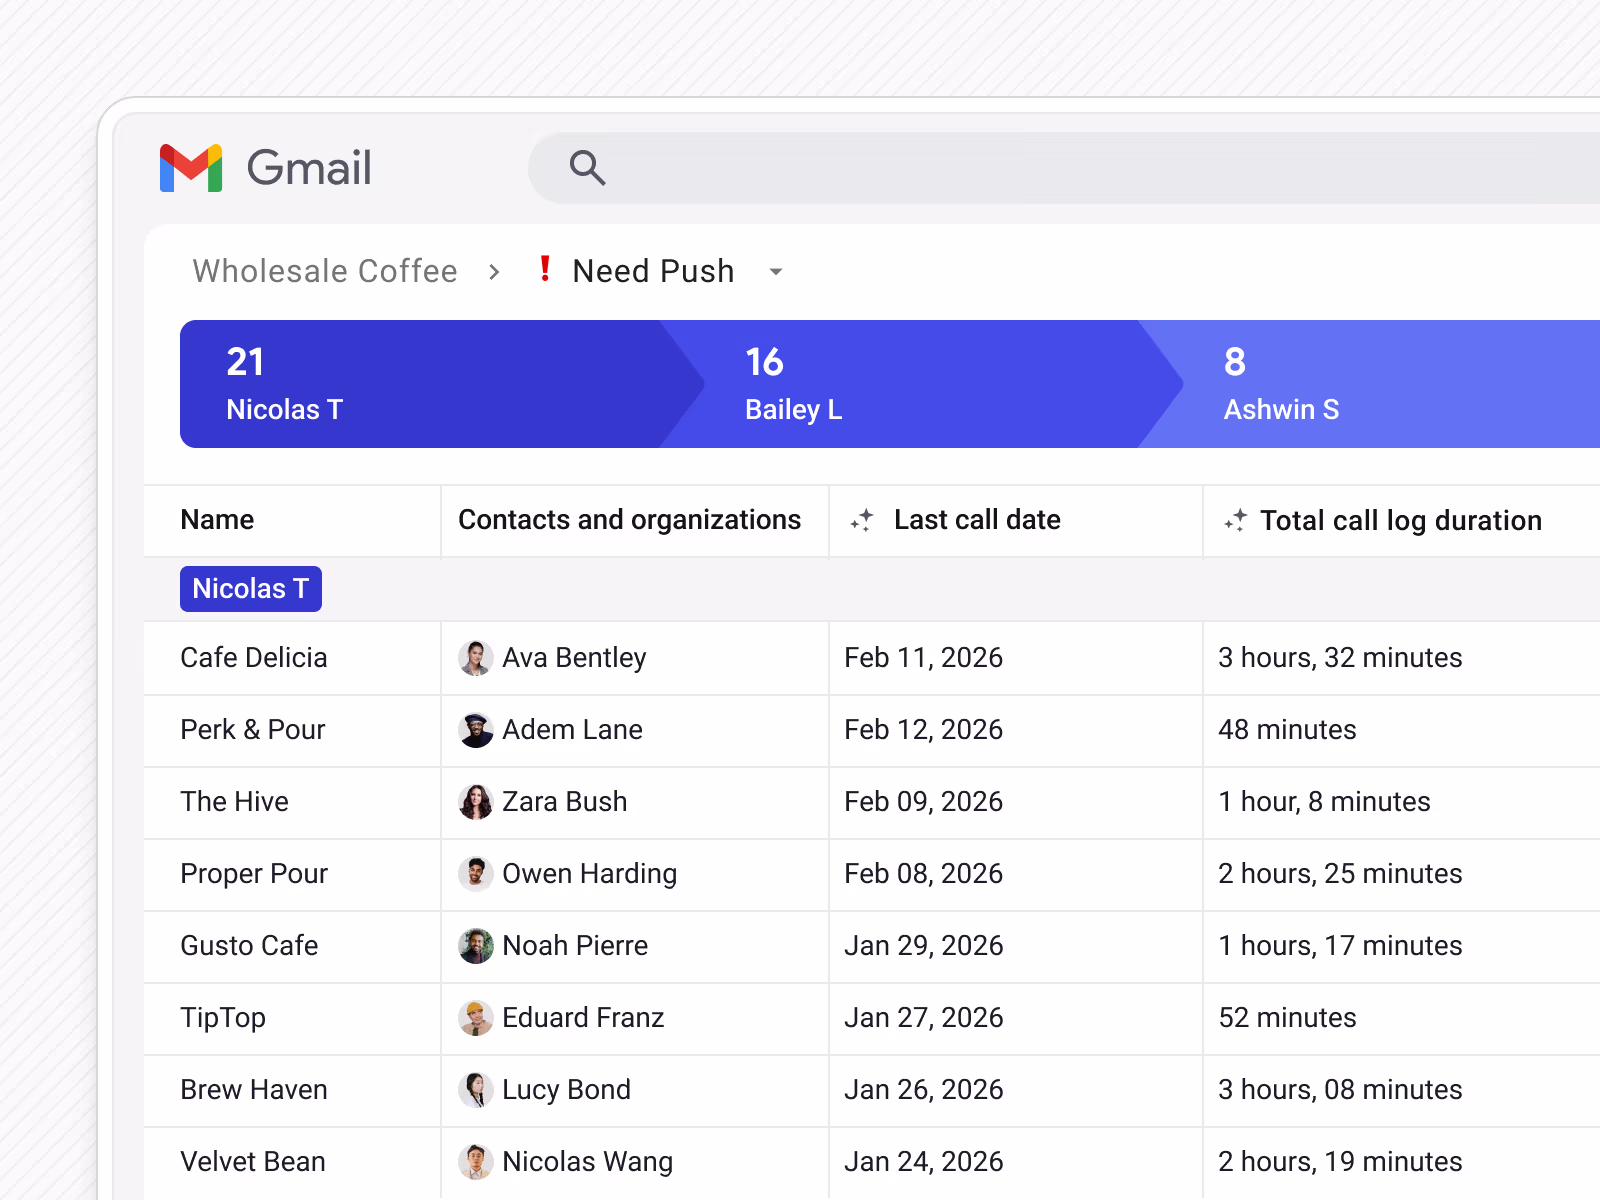Select contact name Owen Harding

tap(590, 874)
